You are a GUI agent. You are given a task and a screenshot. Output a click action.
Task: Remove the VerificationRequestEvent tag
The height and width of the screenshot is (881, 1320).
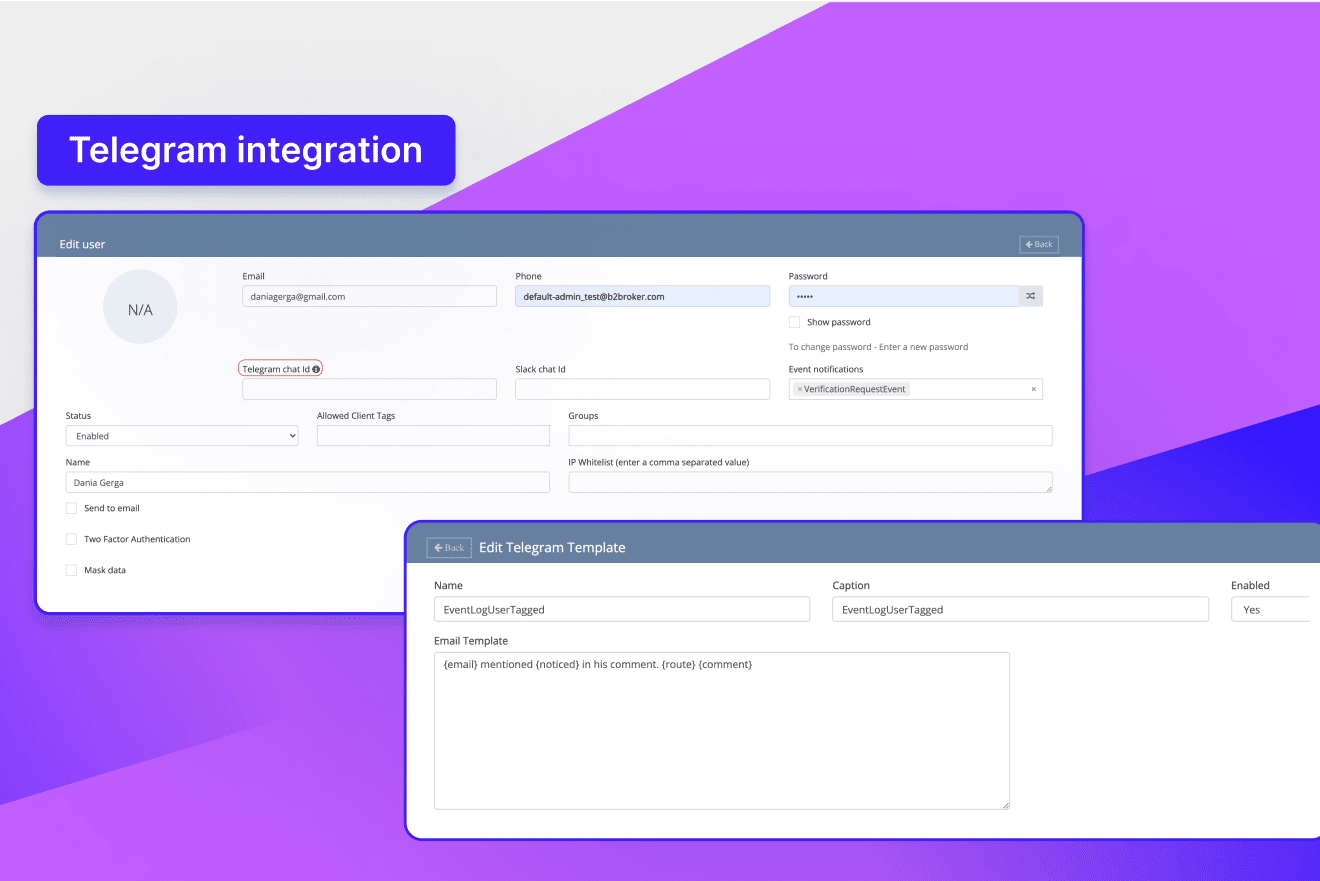[x=799, y=389]
